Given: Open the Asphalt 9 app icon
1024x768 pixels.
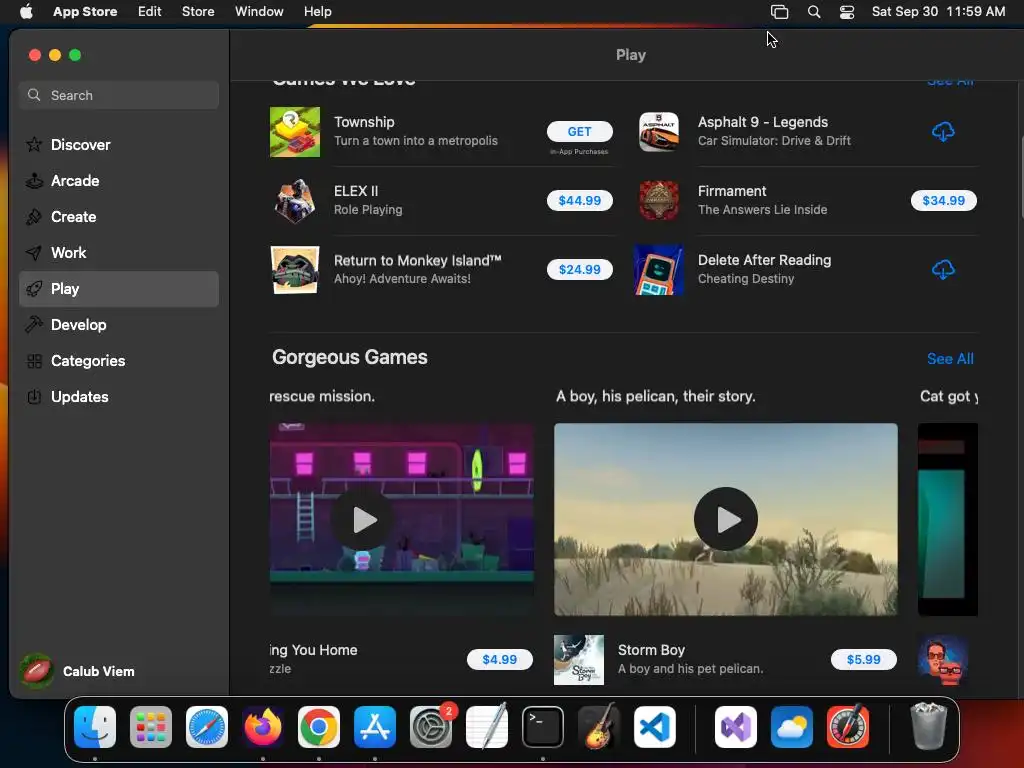Looking at the screenshot, I should [x=658, y=132].
